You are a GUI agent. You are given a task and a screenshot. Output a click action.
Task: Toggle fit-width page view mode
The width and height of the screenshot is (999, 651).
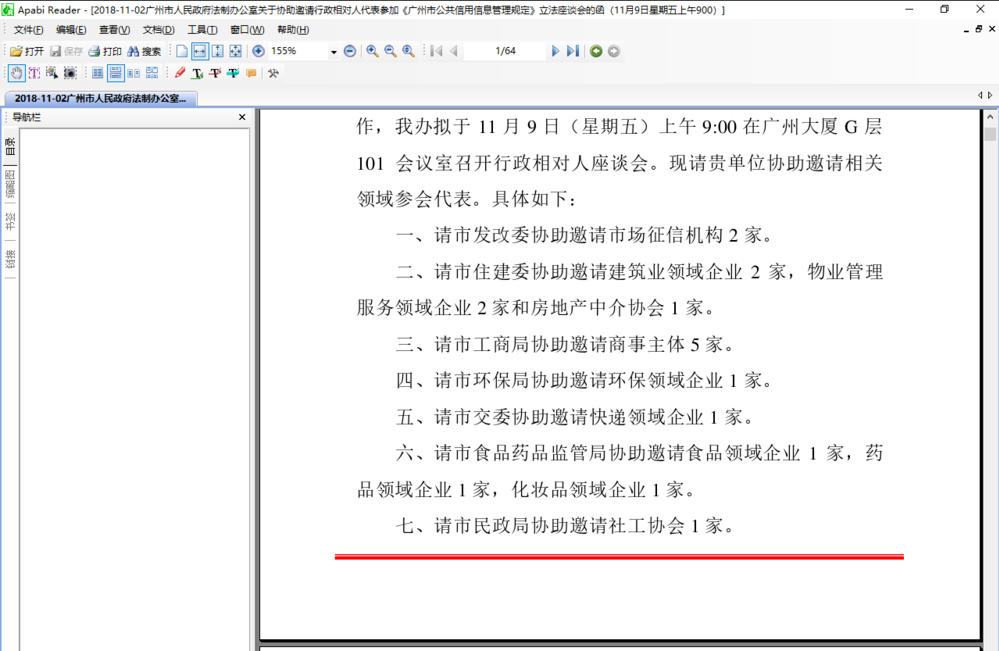[200, 51]
